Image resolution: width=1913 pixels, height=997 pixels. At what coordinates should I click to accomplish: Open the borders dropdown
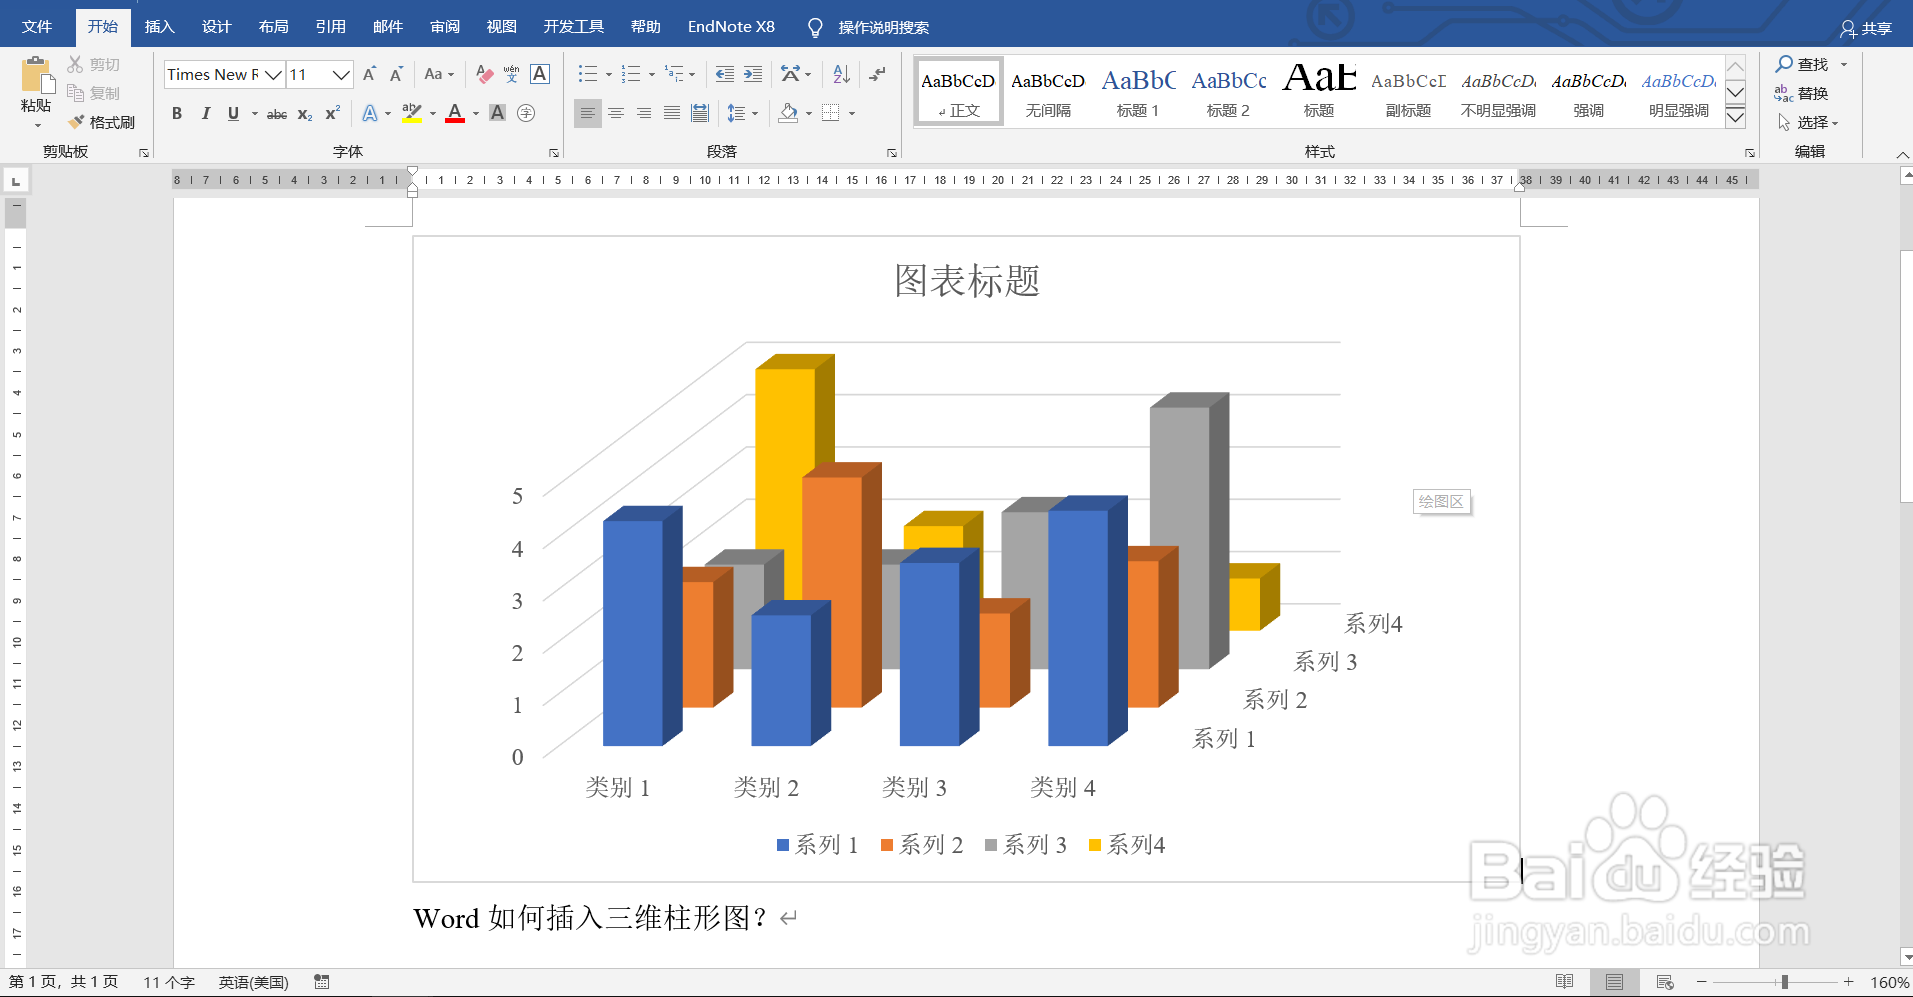[852, 114]
